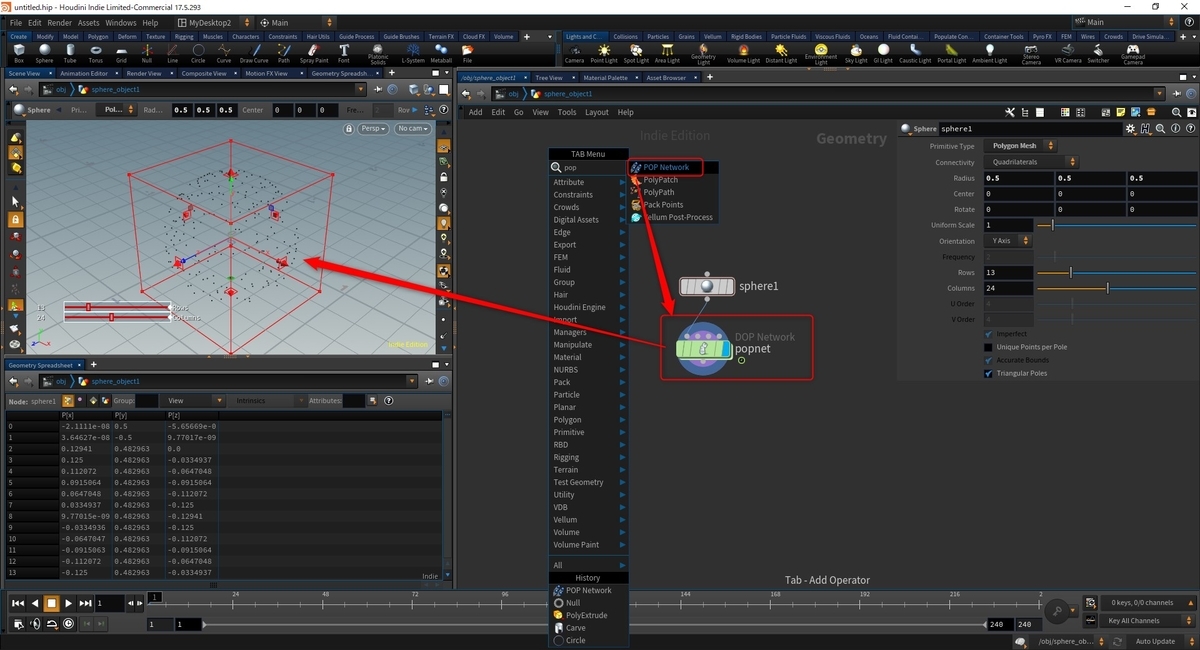Add a Sky Light from the lights shelf
Image resolution: width=1200 pixels, height=650 pixels.
(x=857, y=52)
